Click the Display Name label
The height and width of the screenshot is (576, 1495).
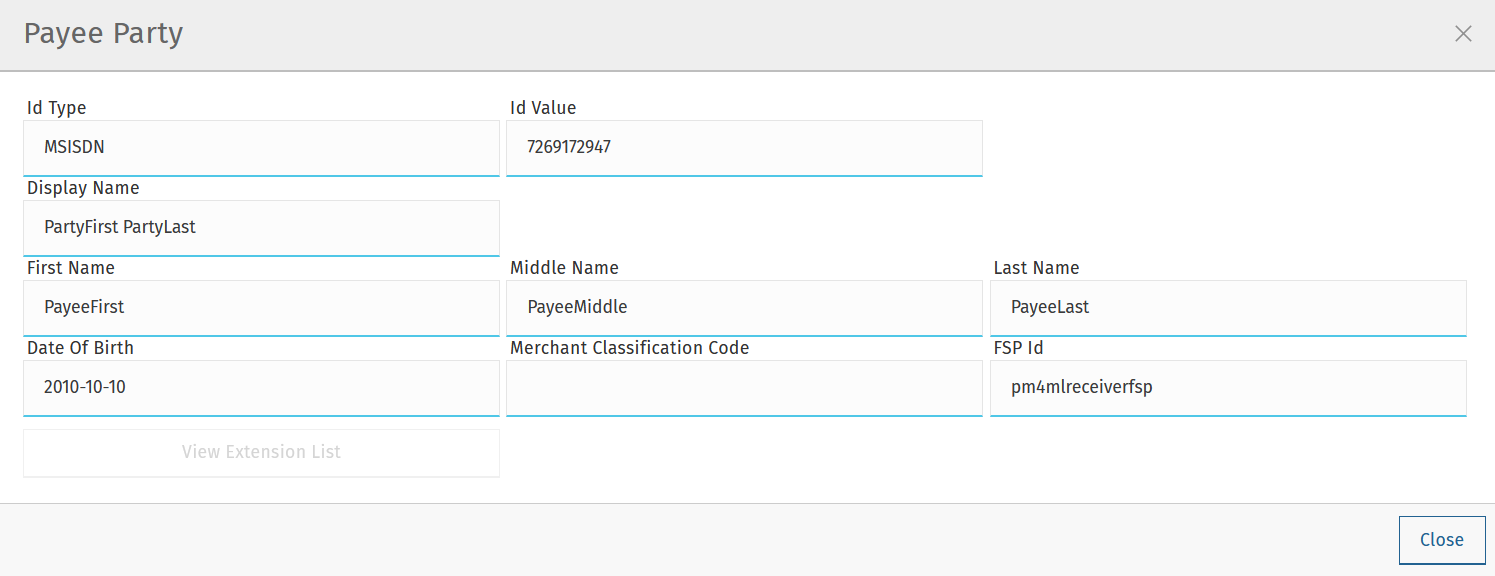pyautogui.click(x=83, y=188)
